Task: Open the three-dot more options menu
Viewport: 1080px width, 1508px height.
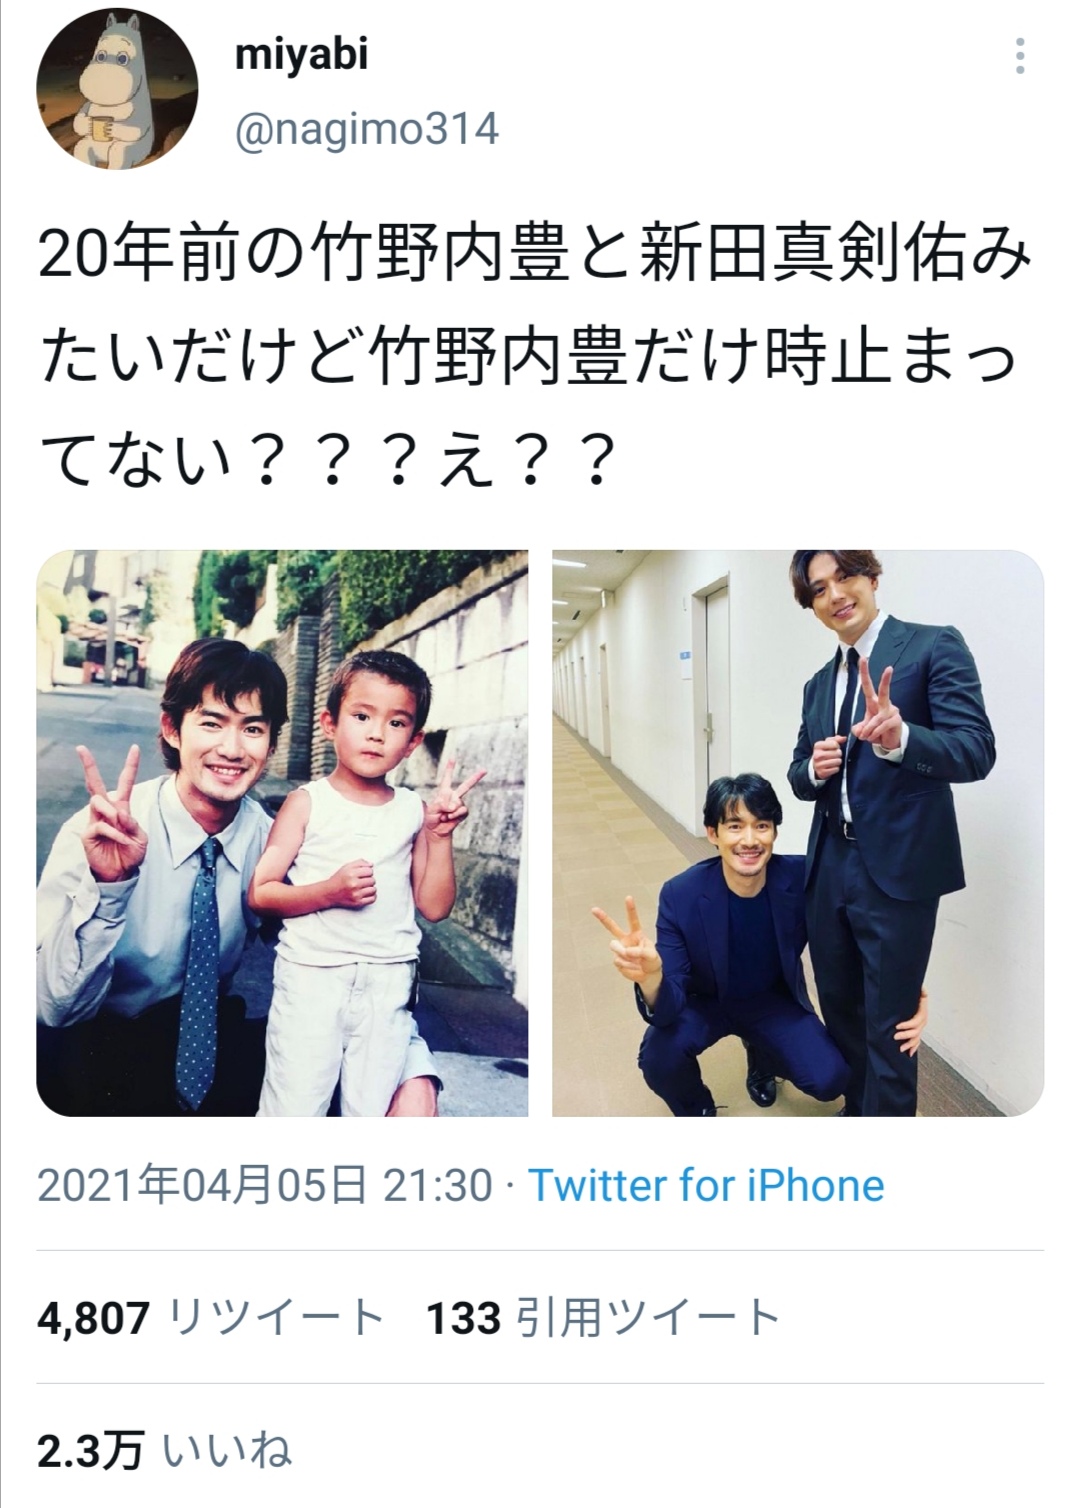Action: coord(1019,57)
